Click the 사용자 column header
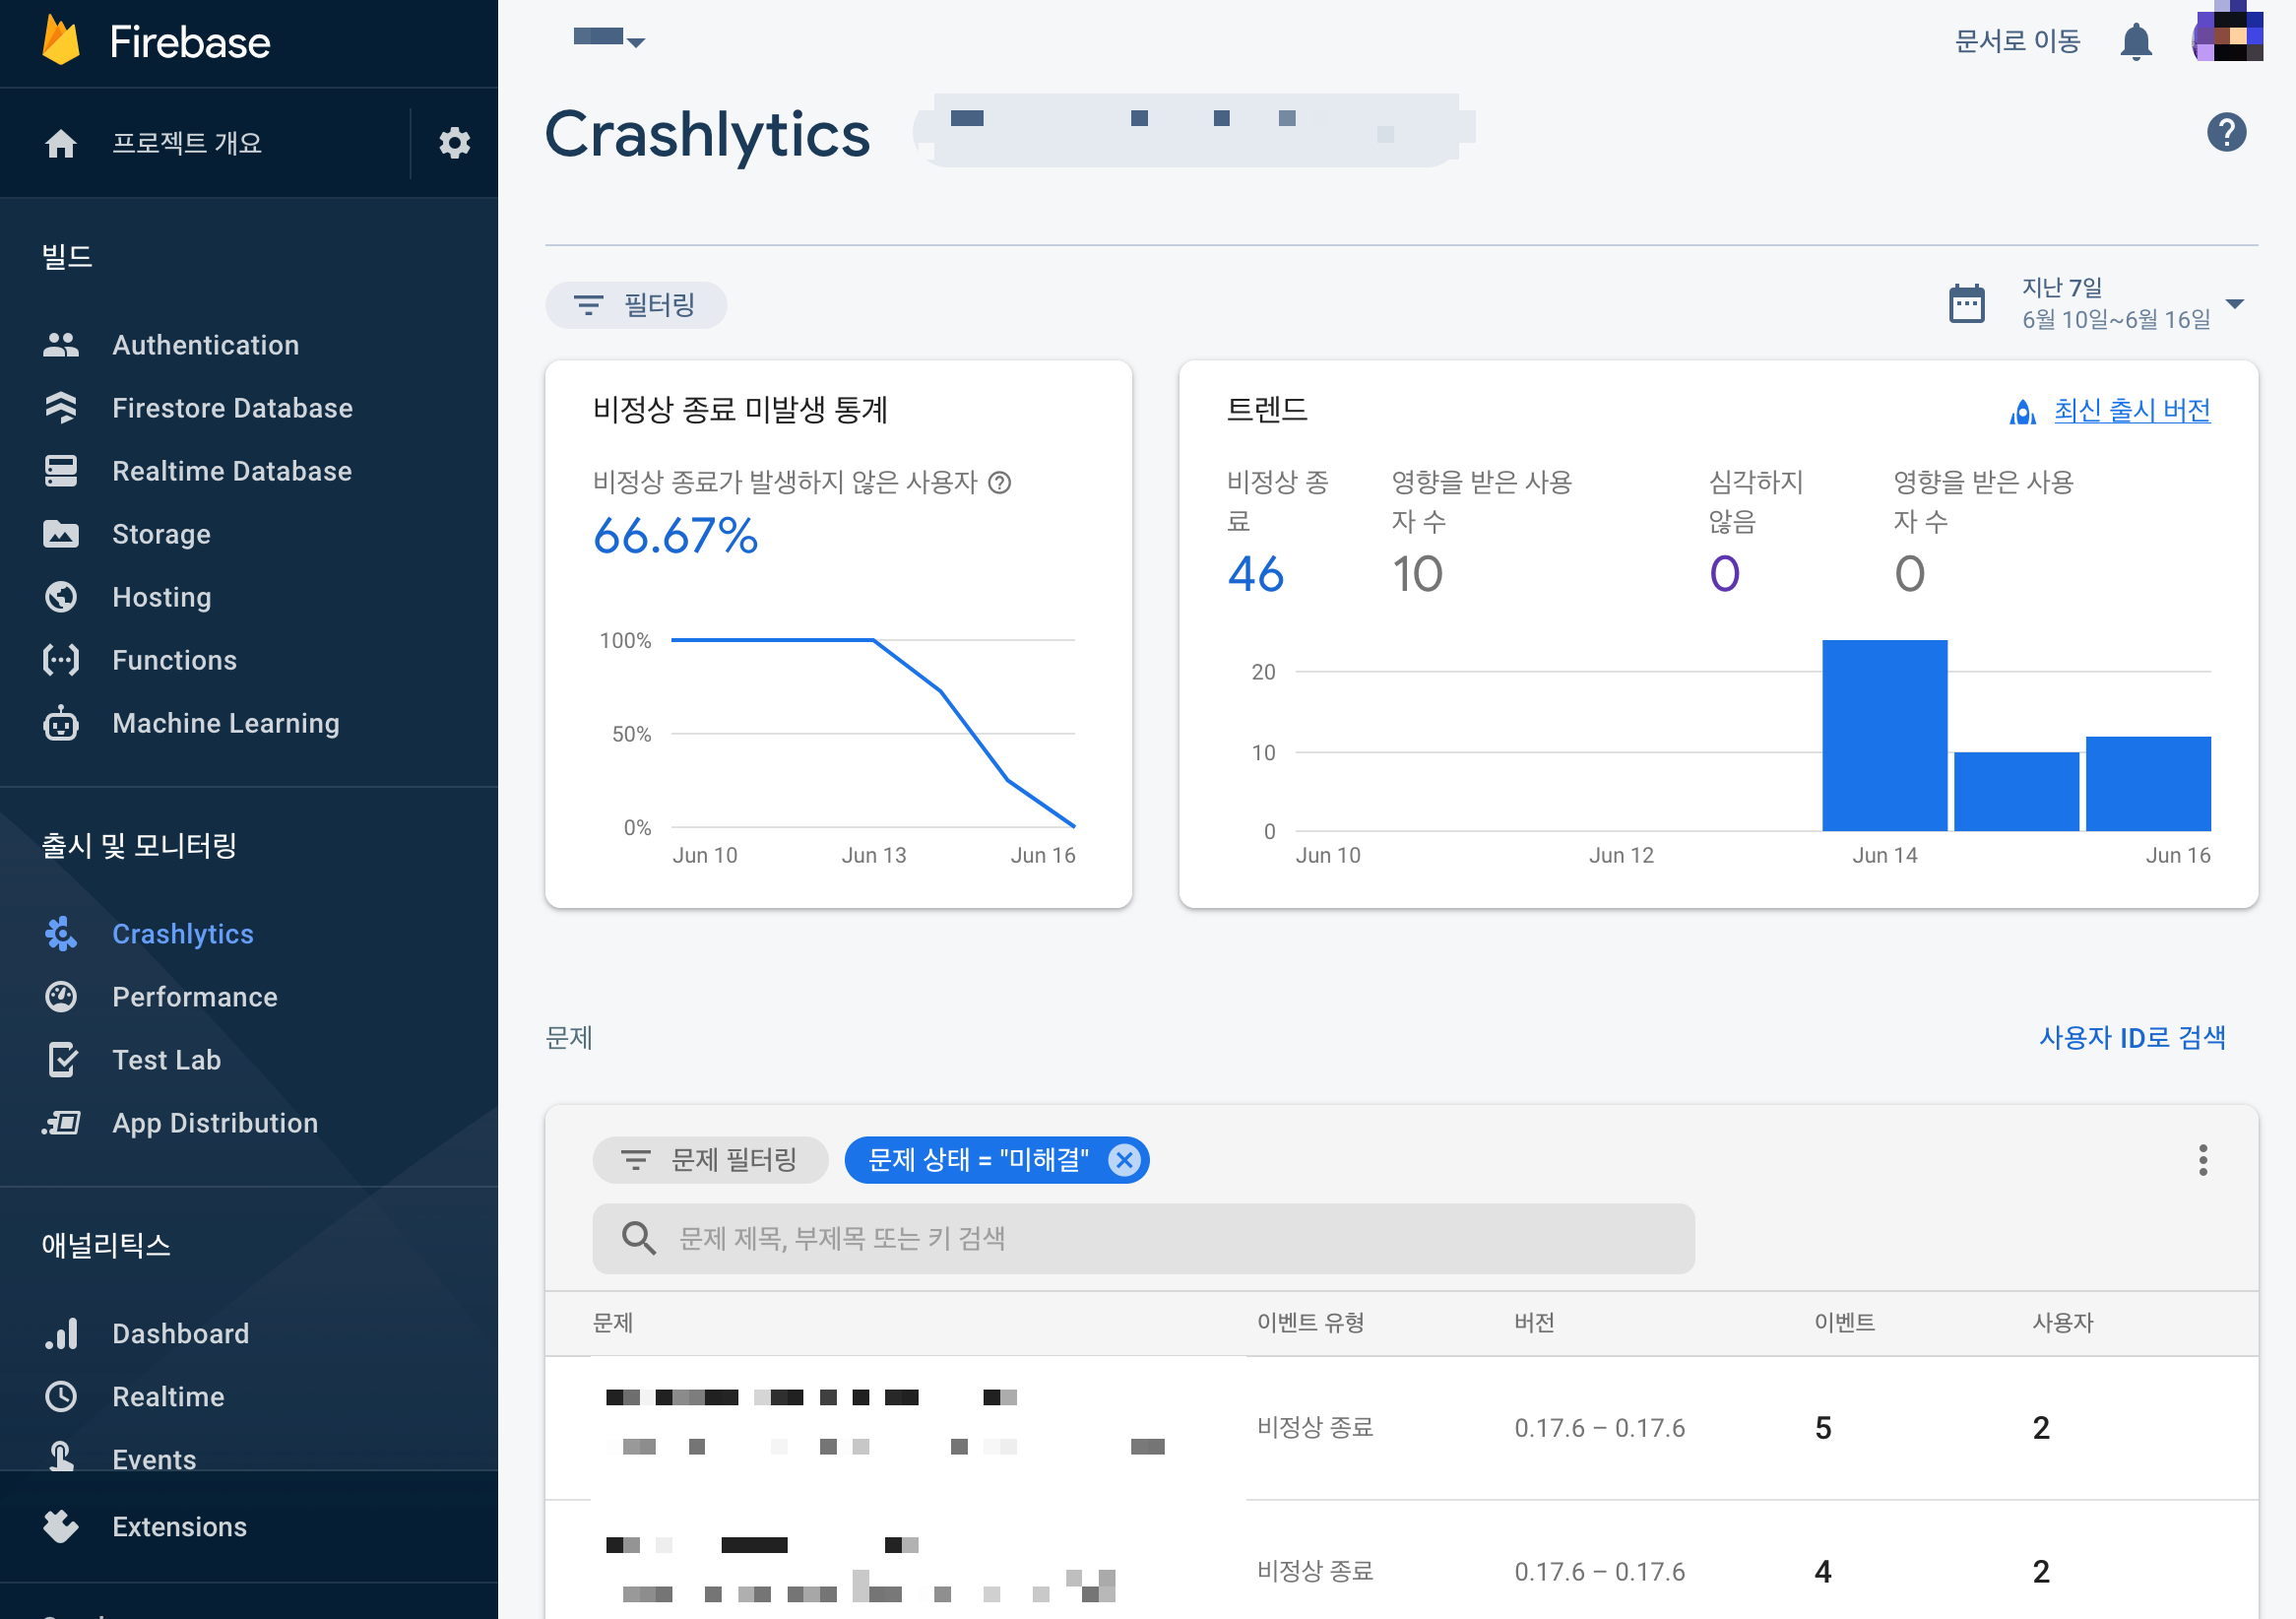 (x=2062, y=1322)
